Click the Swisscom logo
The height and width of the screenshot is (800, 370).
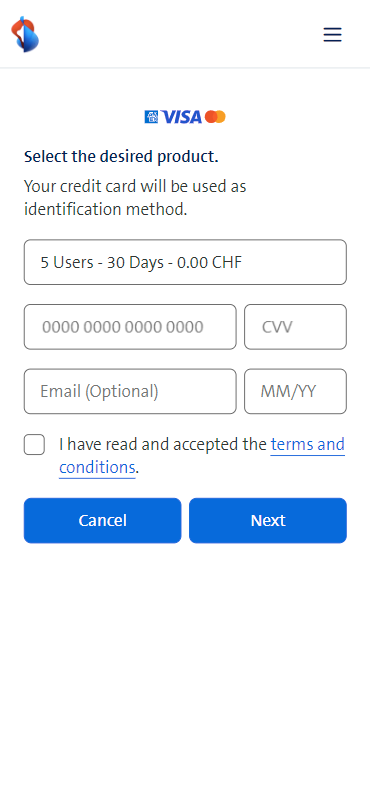point(25,34)
